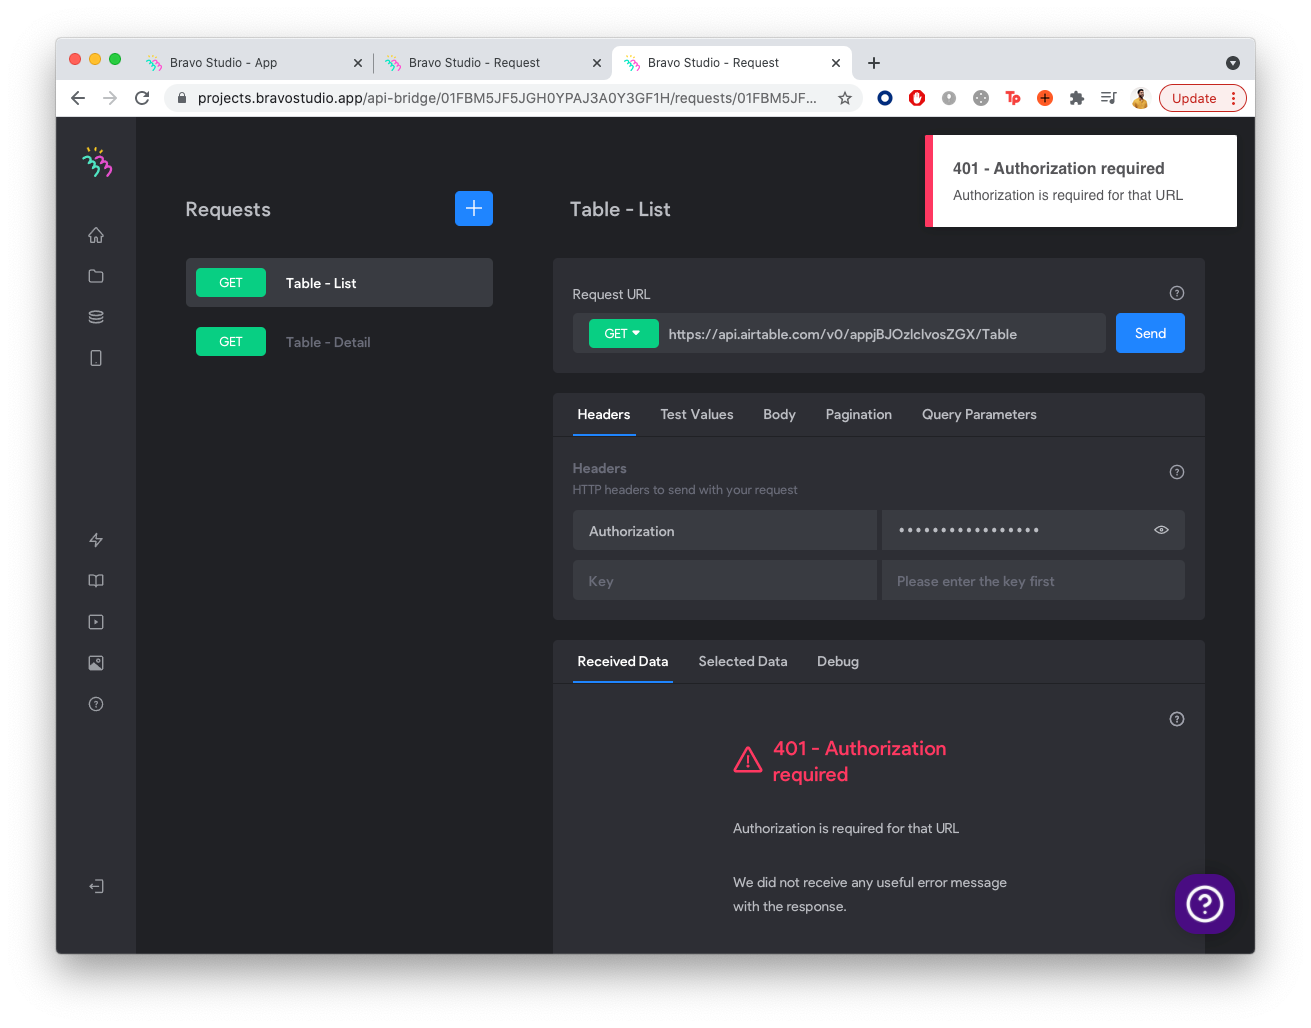Open the purple help chat widget
Viewport: 1311px width, 1028px height.
(x=1205, y=904)
